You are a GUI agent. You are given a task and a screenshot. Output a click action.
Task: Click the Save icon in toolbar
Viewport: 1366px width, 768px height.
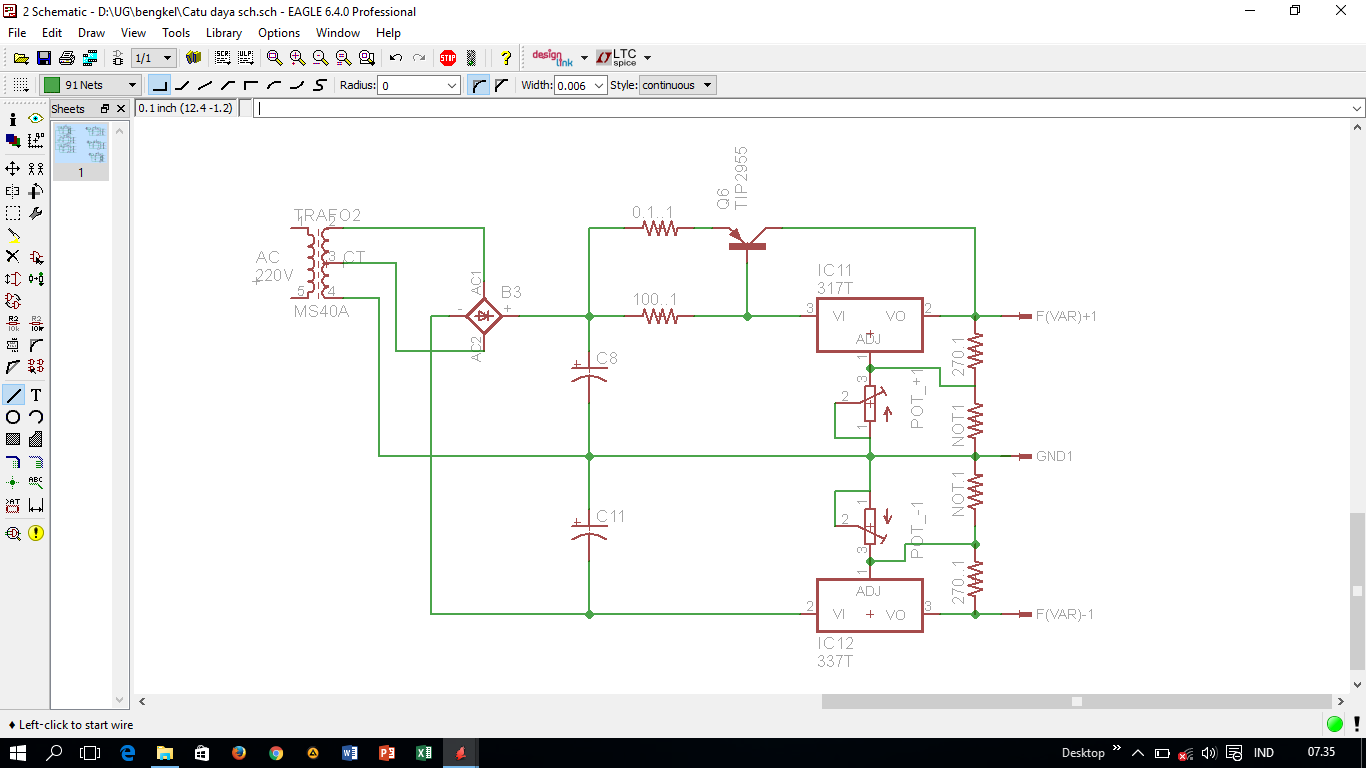pyautogui.click(x=44, y=58)
